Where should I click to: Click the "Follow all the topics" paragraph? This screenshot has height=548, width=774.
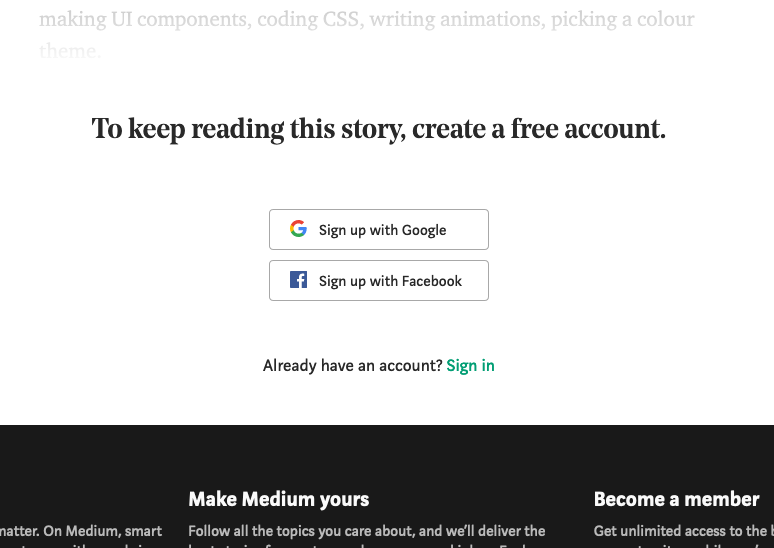(366, 531)
